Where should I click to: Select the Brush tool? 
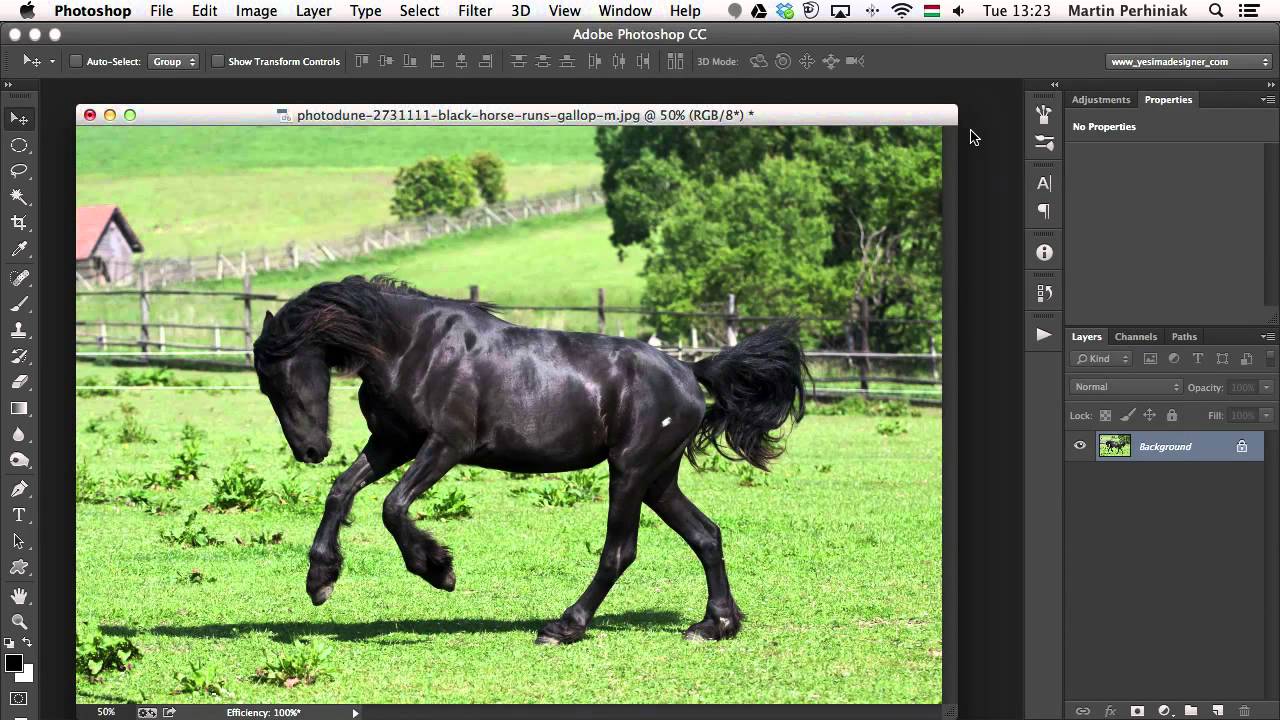coord(19,303)
